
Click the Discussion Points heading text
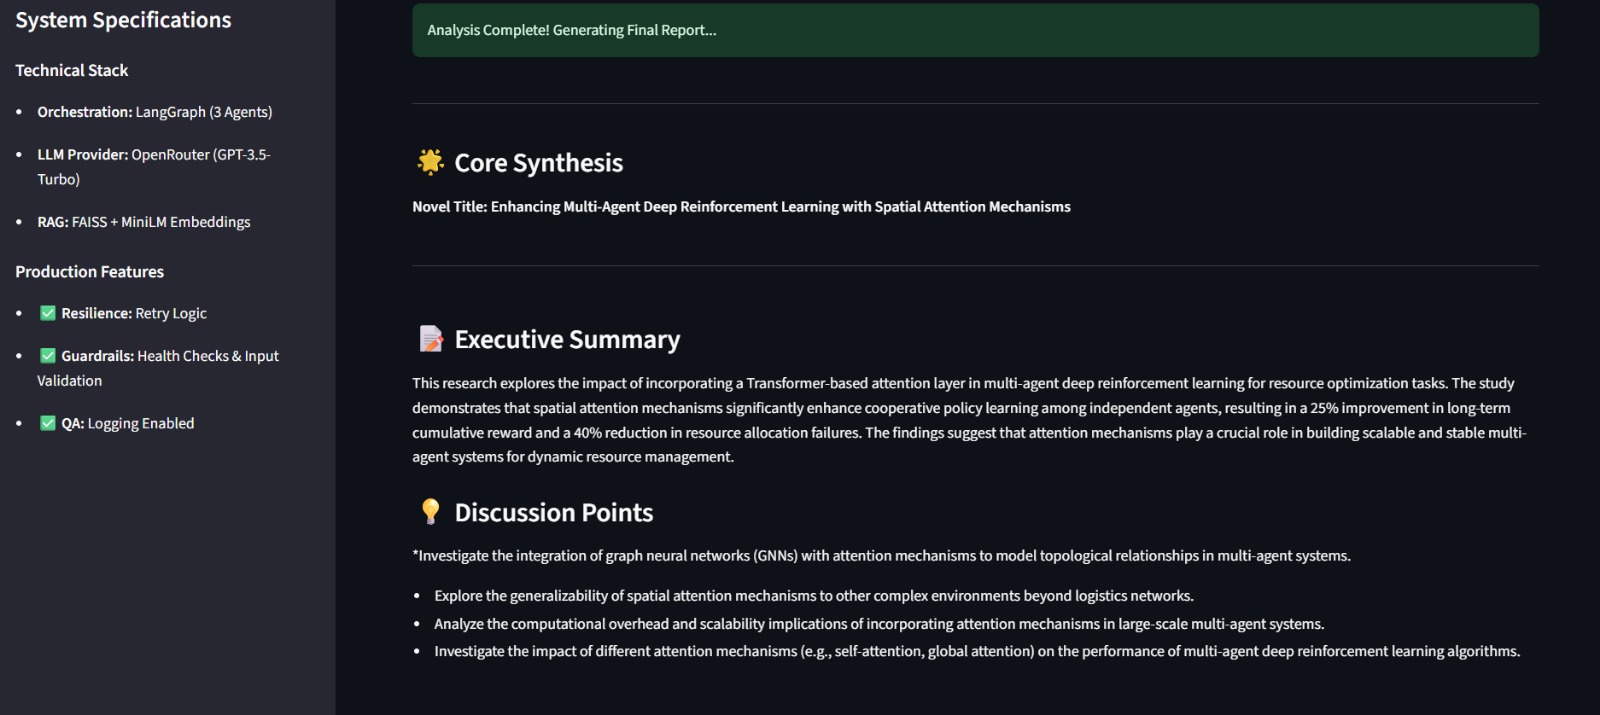click(553, 513)
